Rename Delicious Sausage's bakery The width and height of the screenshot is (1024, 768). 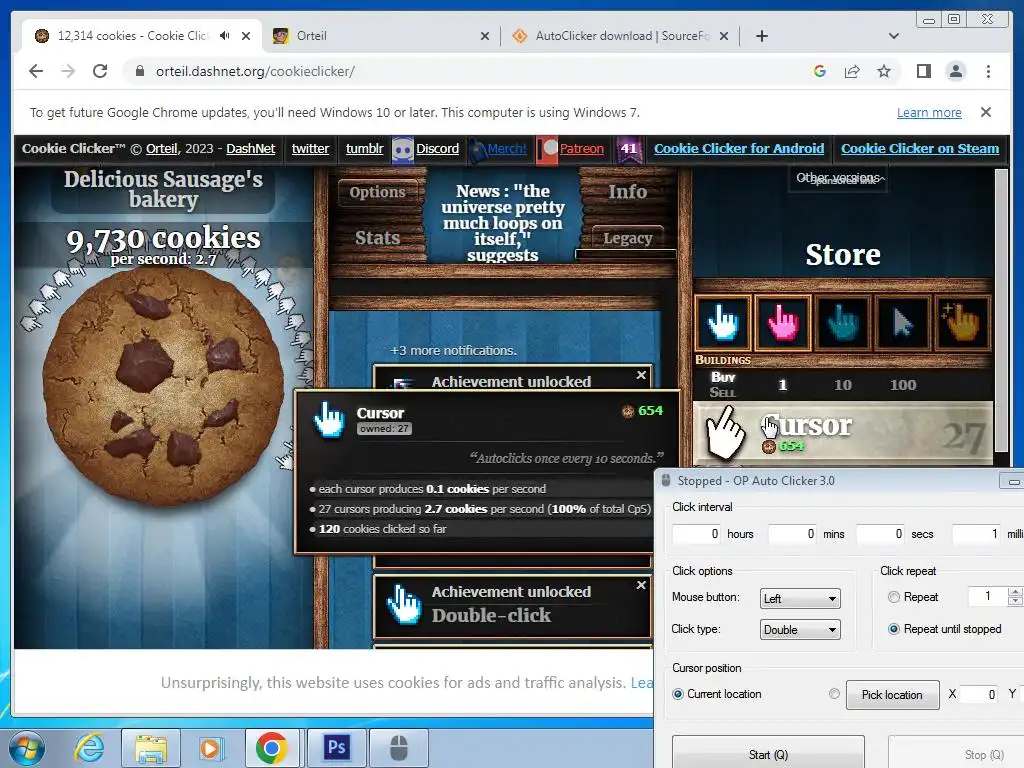click(x=163, y=189)
